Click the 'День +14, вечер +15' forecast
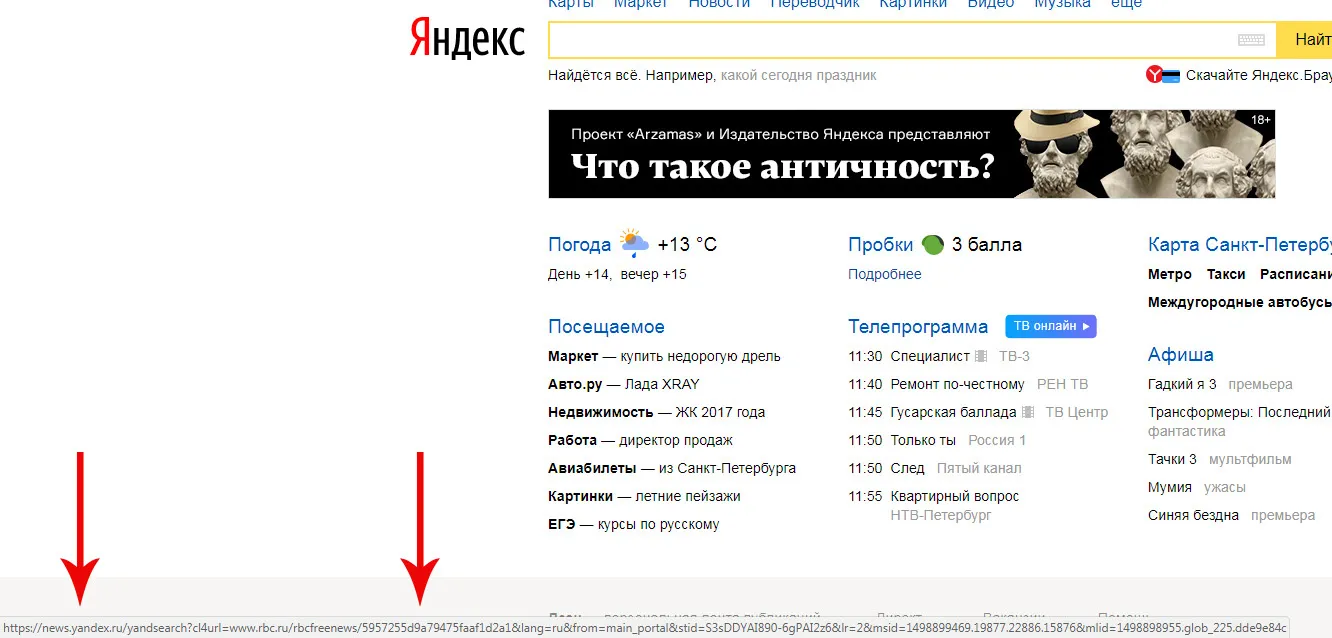The height and width of the screenshot is (638, 1332). coord(617,274)
